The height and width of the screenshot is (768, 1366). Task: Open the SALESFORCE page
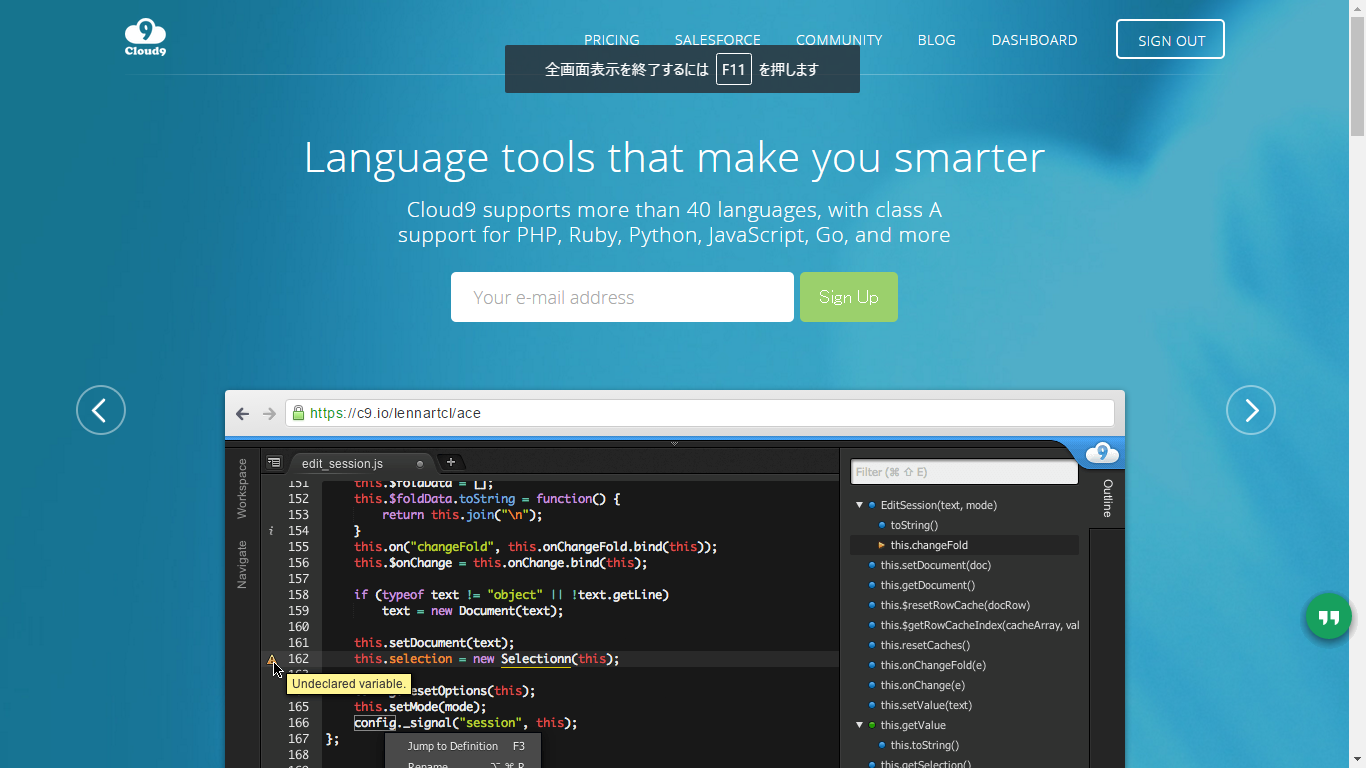coord(718,40)
